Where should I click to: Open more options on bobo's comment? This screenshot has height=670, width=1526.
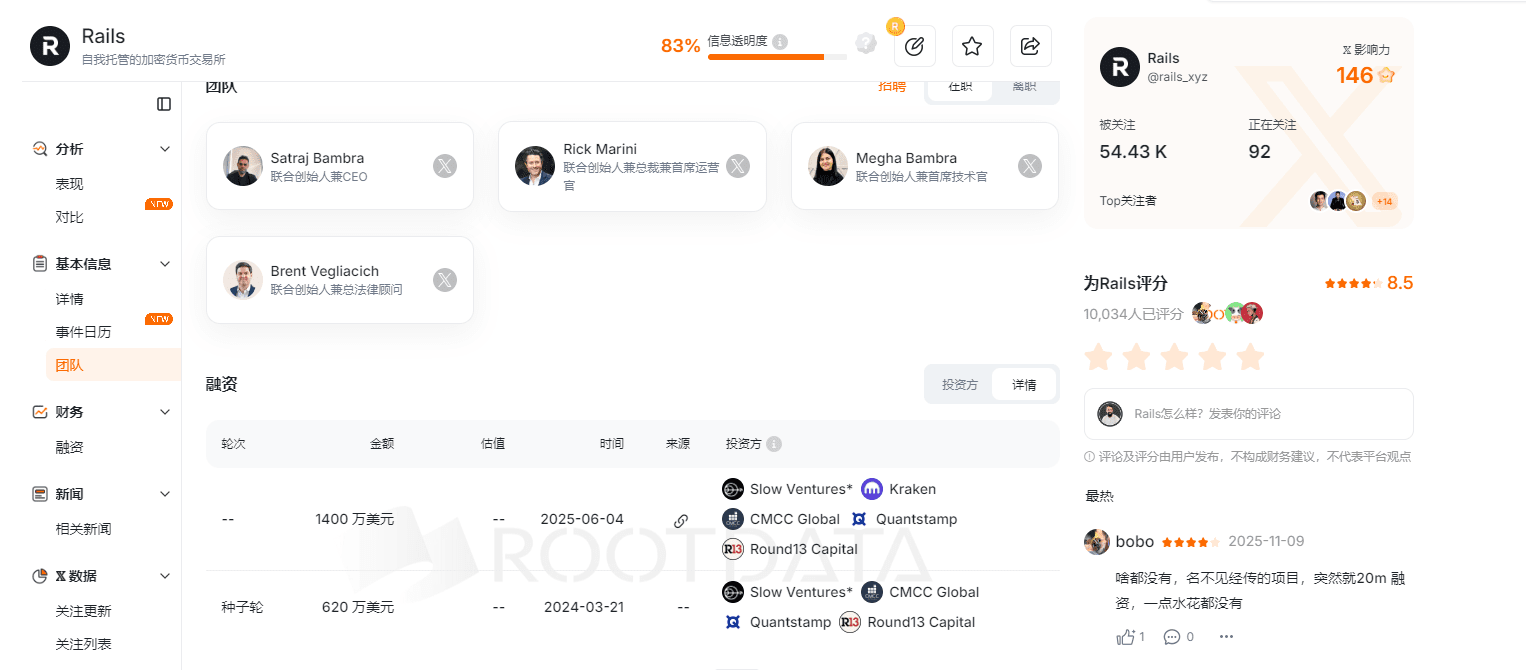click(x=1226, y=636)
